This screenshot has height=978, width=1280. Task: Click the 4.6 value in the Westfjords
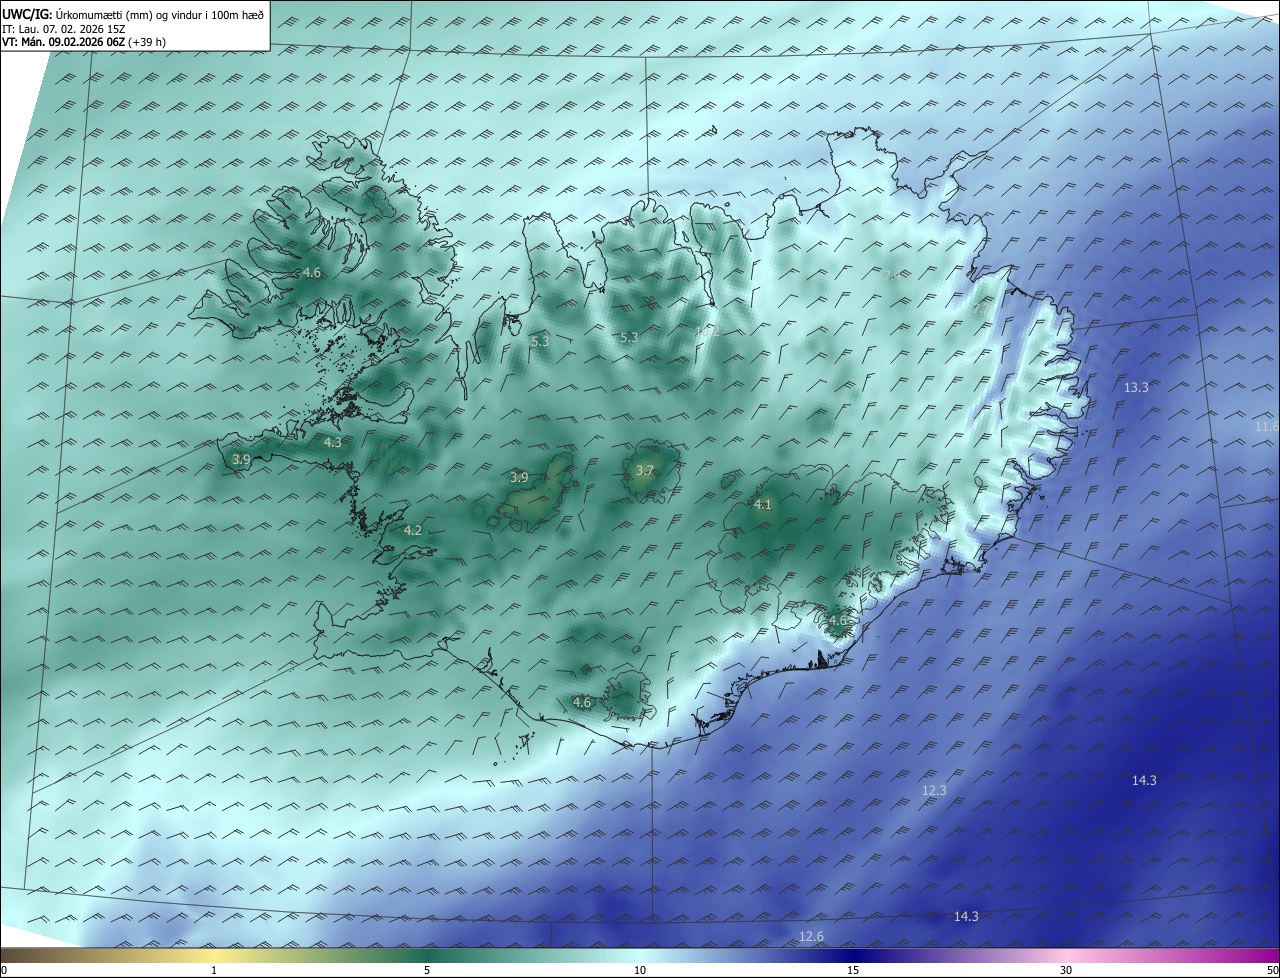coord(312,272)
